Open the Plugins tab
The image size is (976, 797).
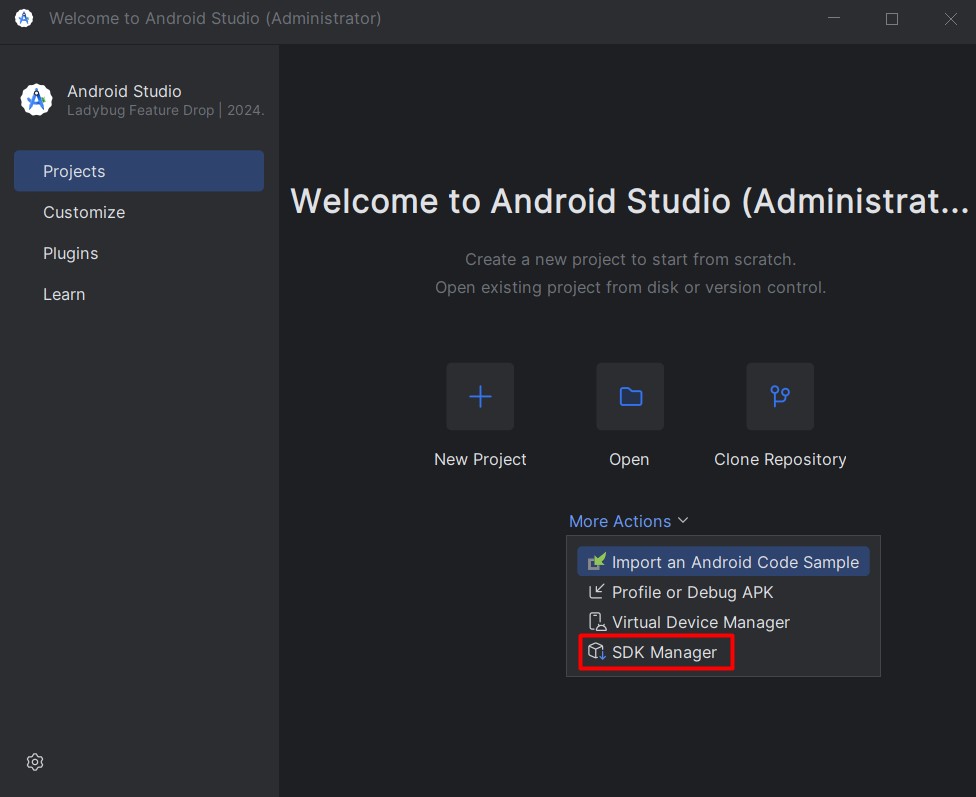[139, 253]
